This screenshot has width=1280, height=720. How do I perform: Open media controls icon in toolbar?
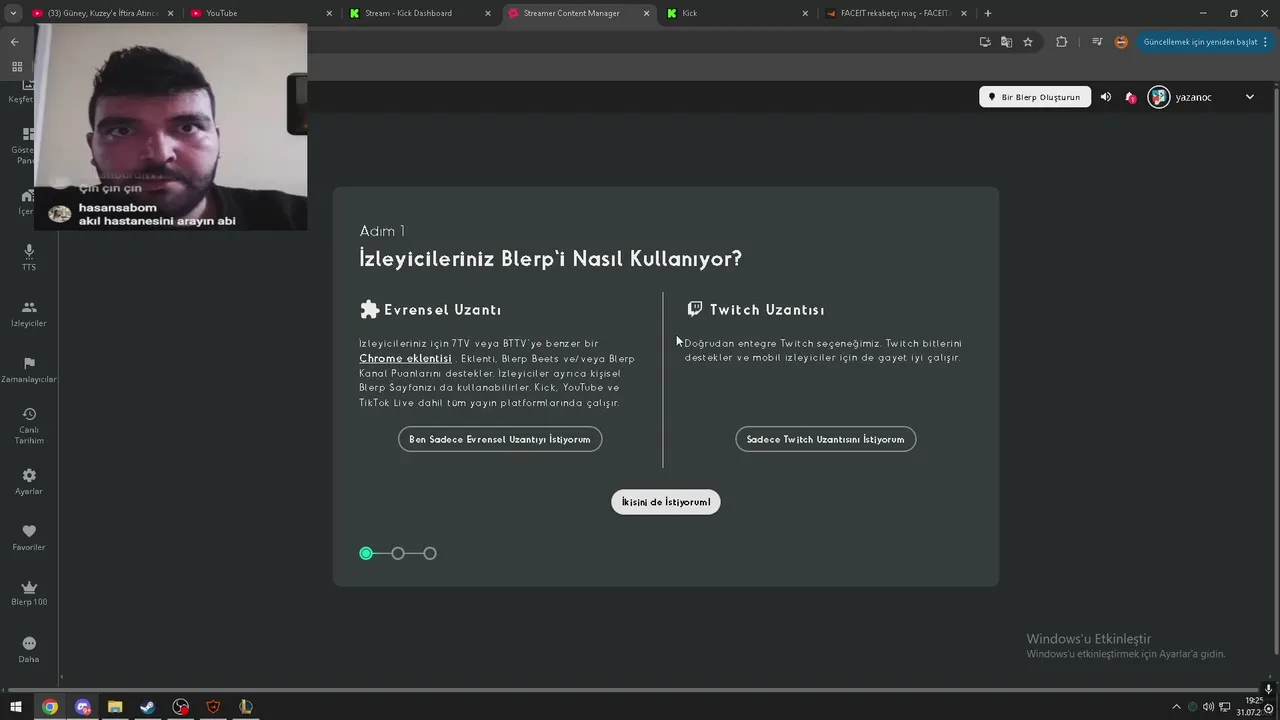(1097, 42)
